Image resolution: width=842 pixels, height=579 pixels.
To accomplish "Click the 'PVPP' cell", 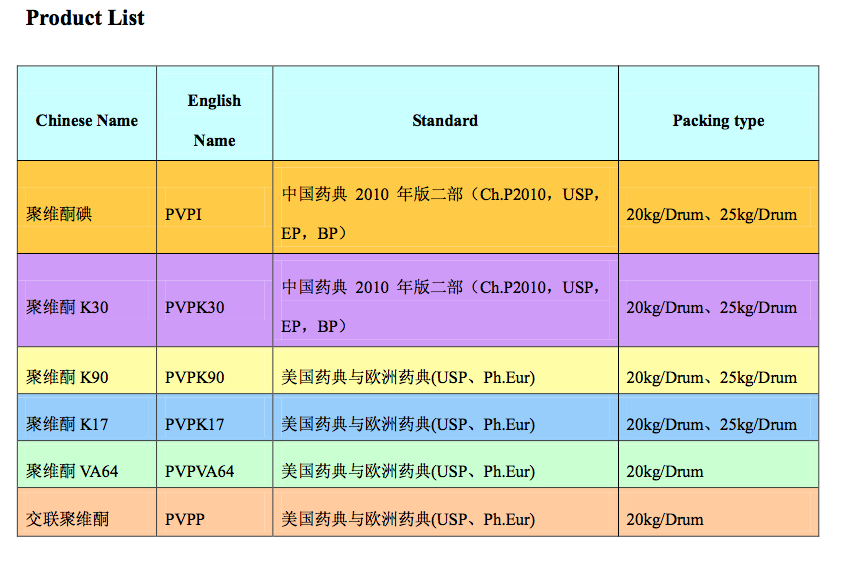I will pos(215,512).
